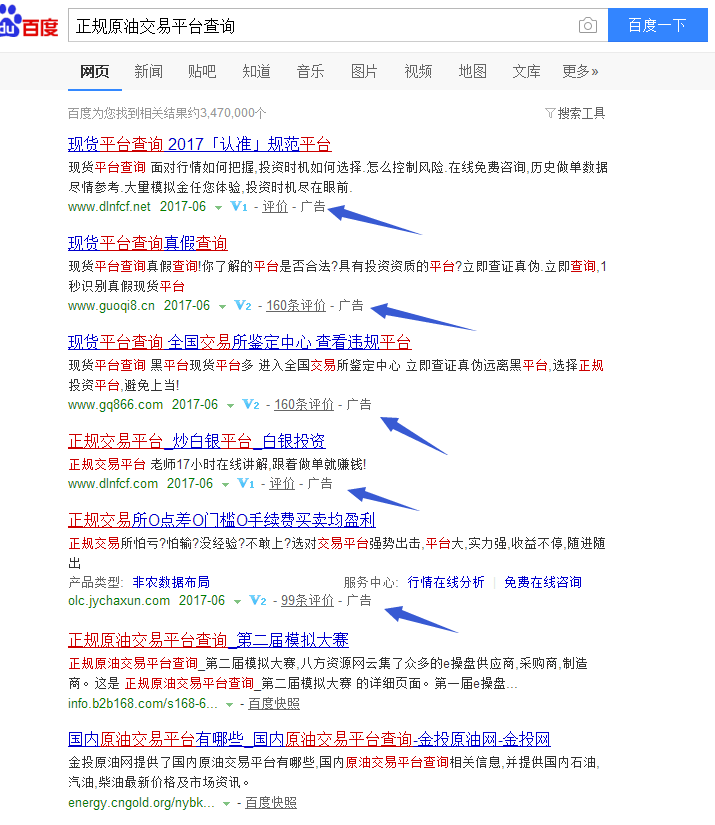Open result 正规原油交易平台查询_第二届模拟大赛
The image size is (715, 825).
pyautogui.click(x=208, y=640)
